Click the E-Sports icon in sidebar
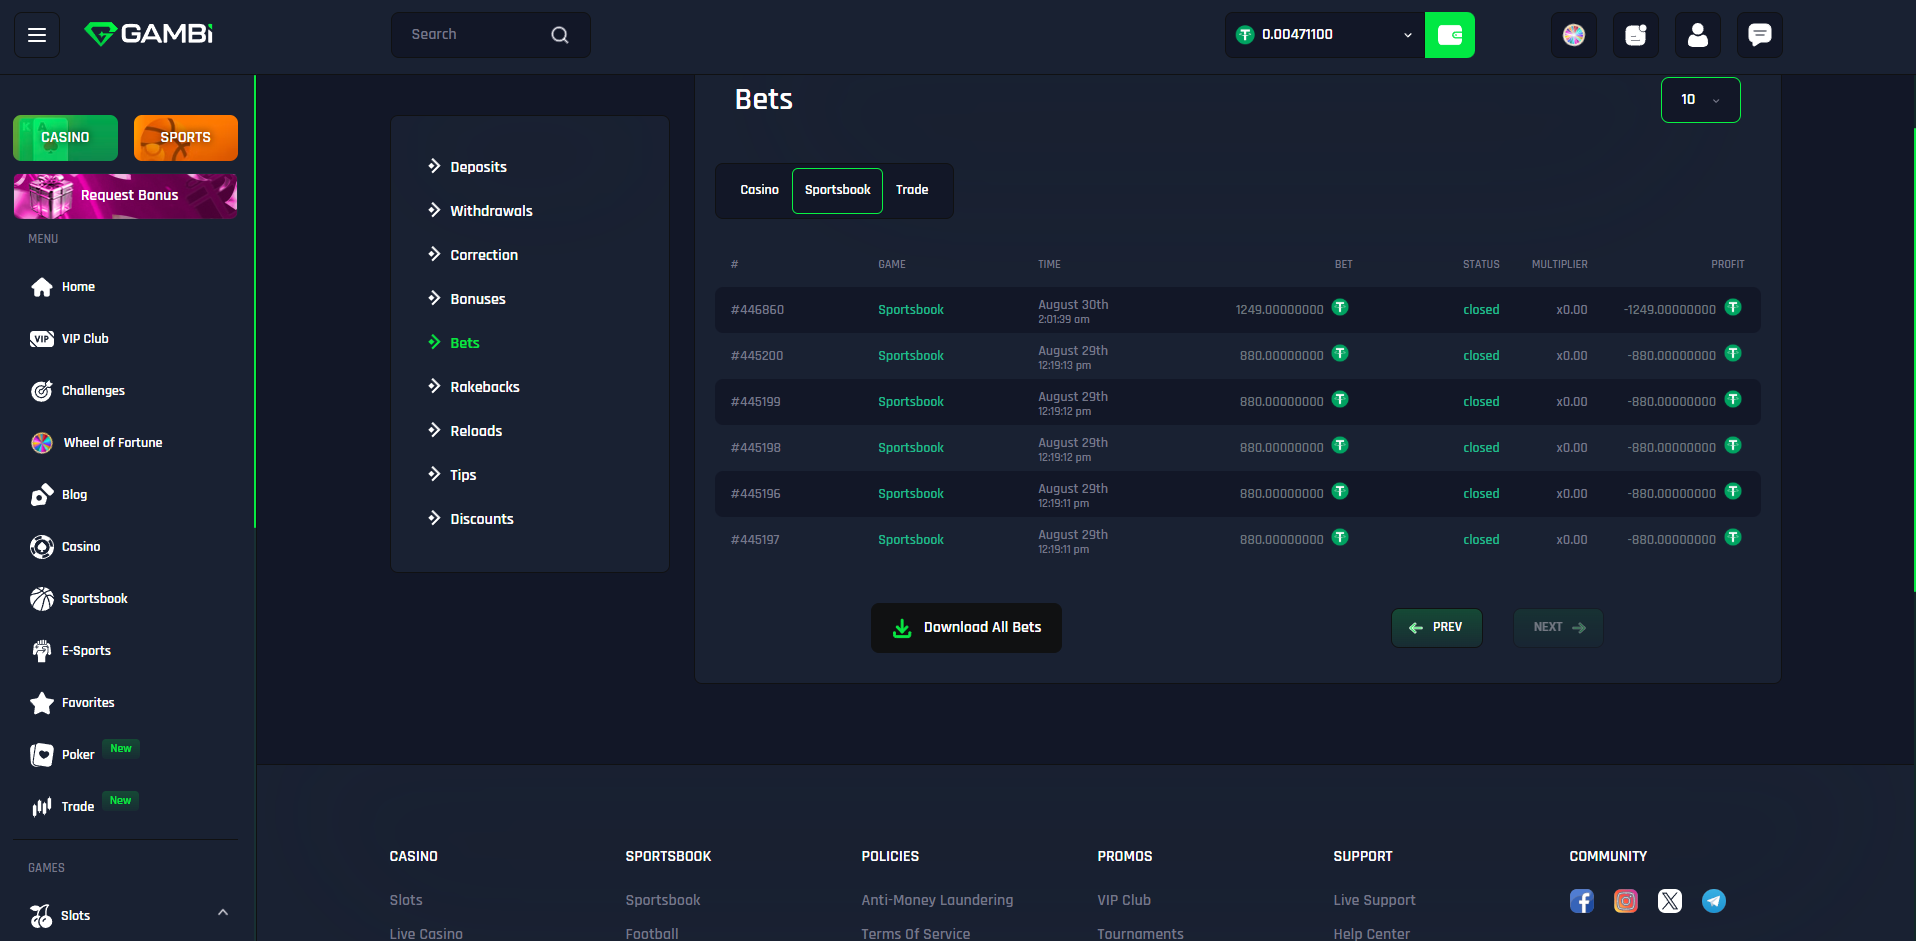Screen dimensions: 1916x941 [x=42, y=651]
